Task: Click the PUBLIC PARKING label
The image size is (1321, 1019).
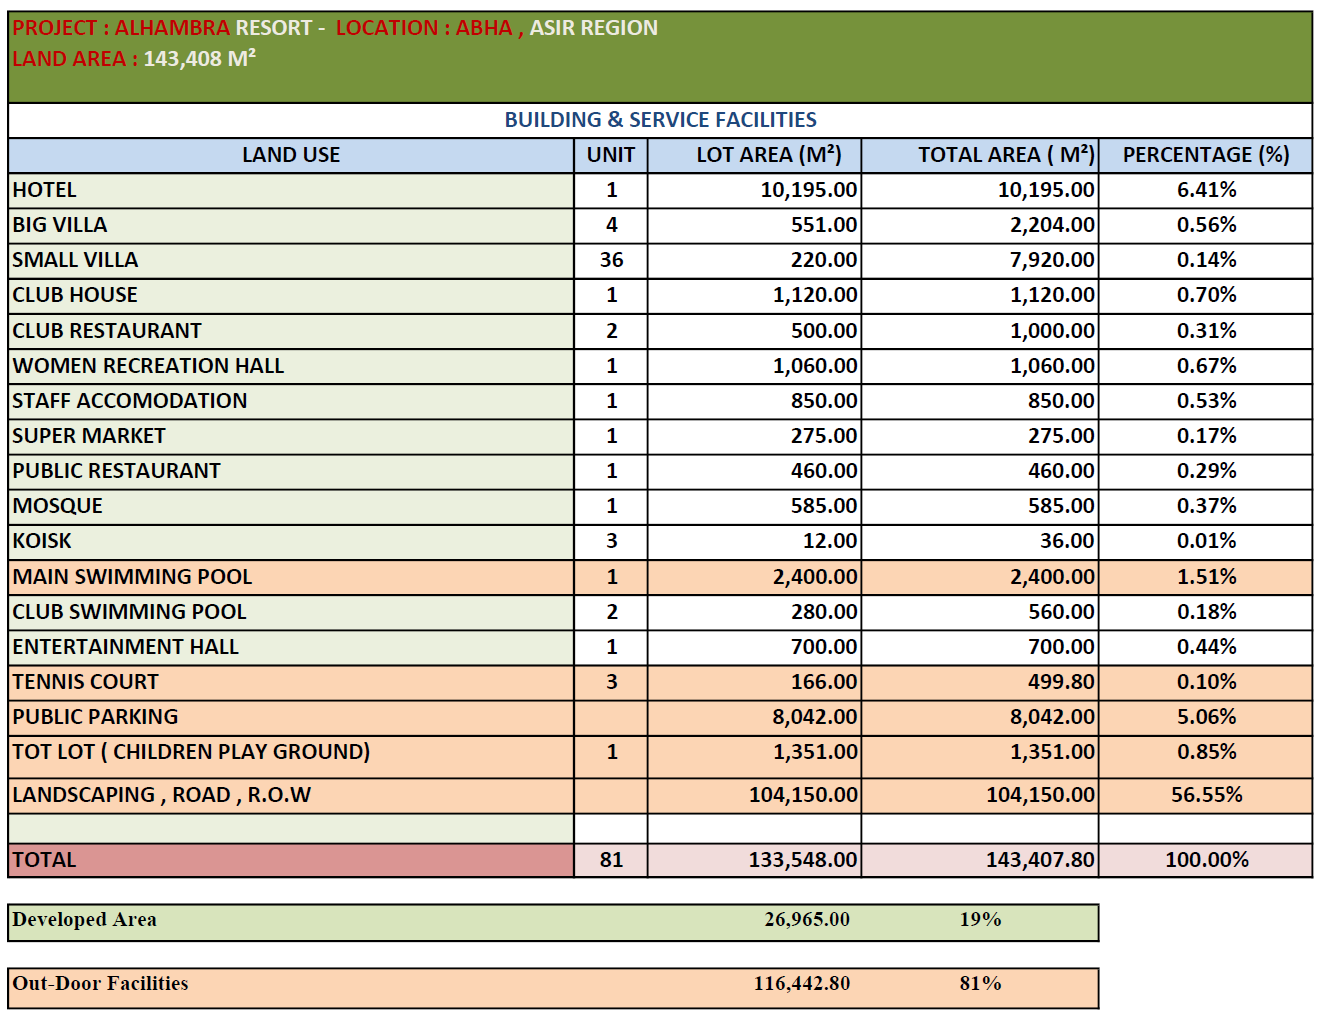Action: tap(95, 717)
